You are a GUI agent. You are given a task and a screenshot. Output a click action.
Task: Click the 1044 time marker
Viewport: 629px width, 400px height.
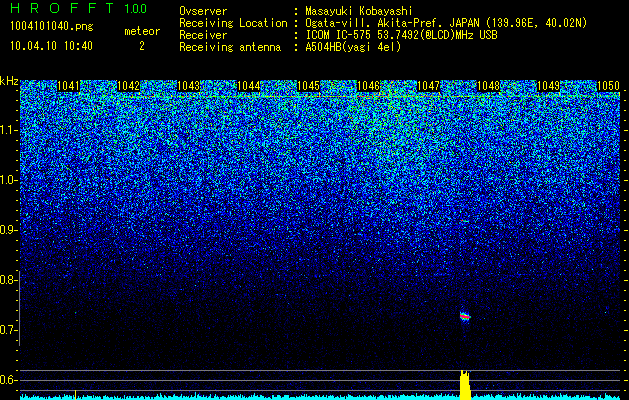point(249,86)
